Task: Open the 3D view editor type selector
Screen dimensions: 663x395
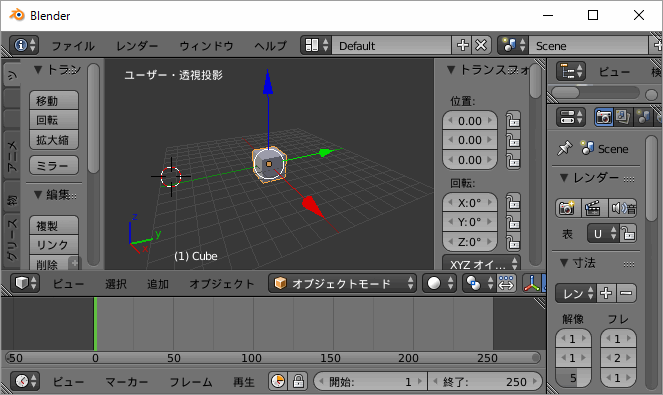Action: (25, 283)
